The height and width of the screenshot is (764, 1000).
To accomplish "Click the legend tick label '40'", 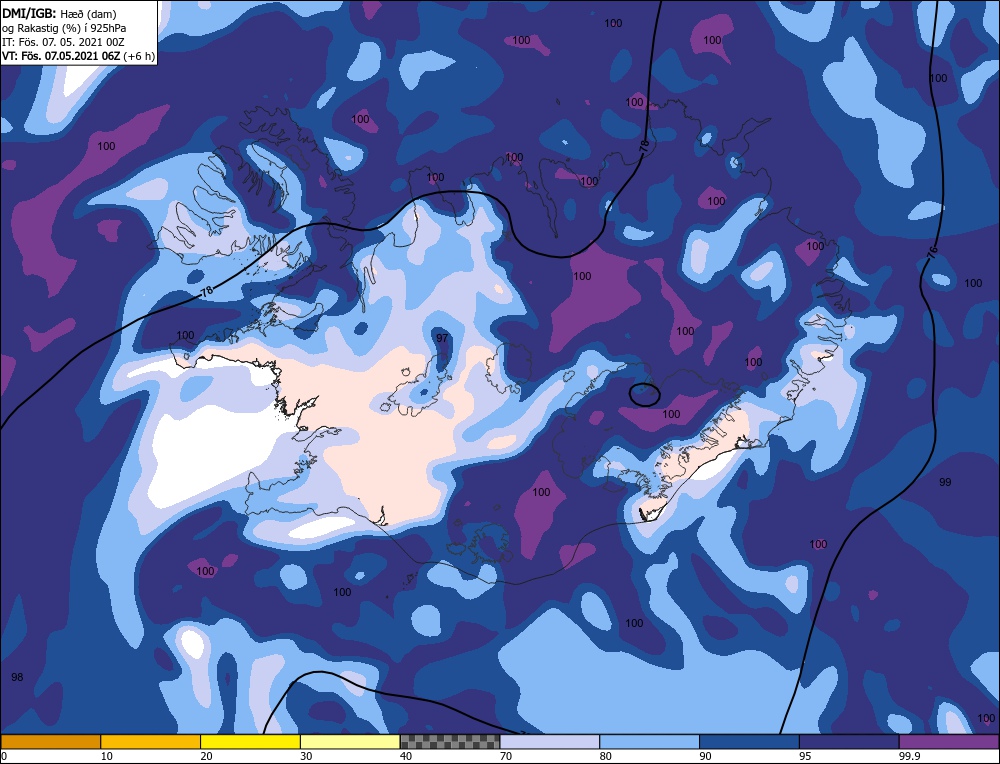I will pos(406,756).
